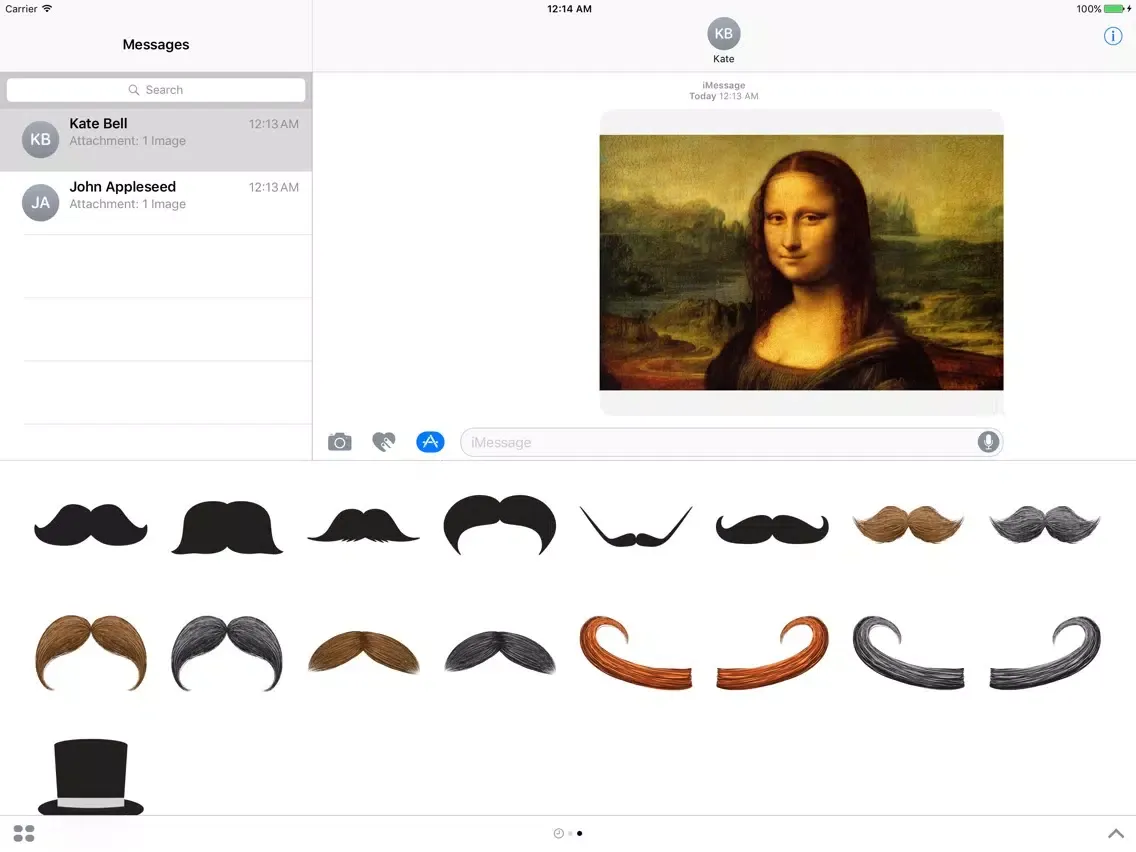Select the brown horseshoe mustache sticker
Viewport: 1136px width, 852px height.
coord(91,653)
